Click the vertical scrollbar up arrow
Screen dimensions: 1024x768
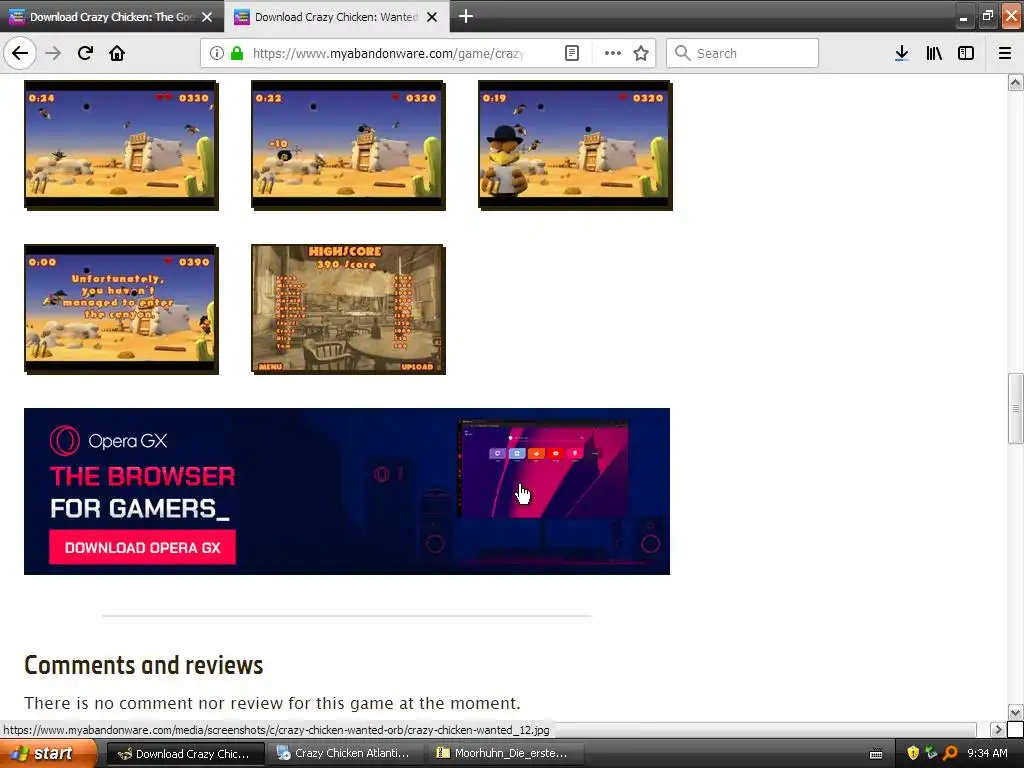tap(1015, 82)
